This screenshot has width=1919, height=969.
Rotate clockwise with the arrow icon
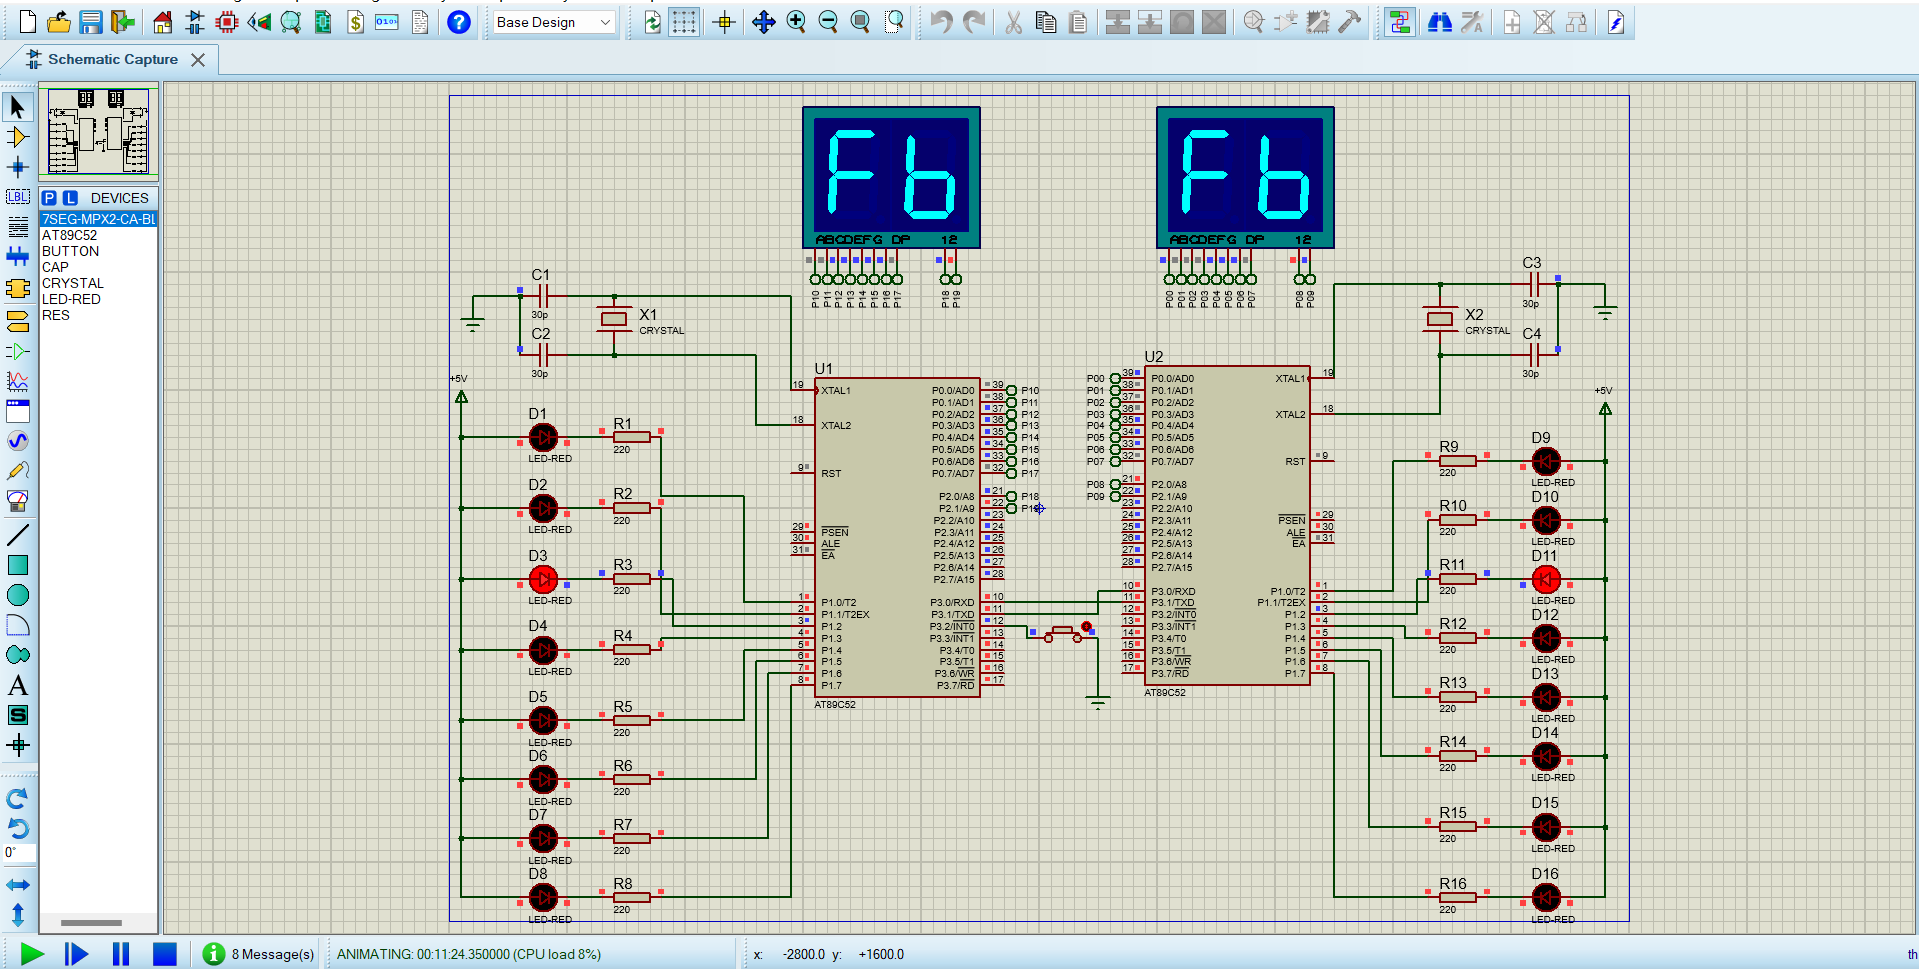[x=18, y=798]
